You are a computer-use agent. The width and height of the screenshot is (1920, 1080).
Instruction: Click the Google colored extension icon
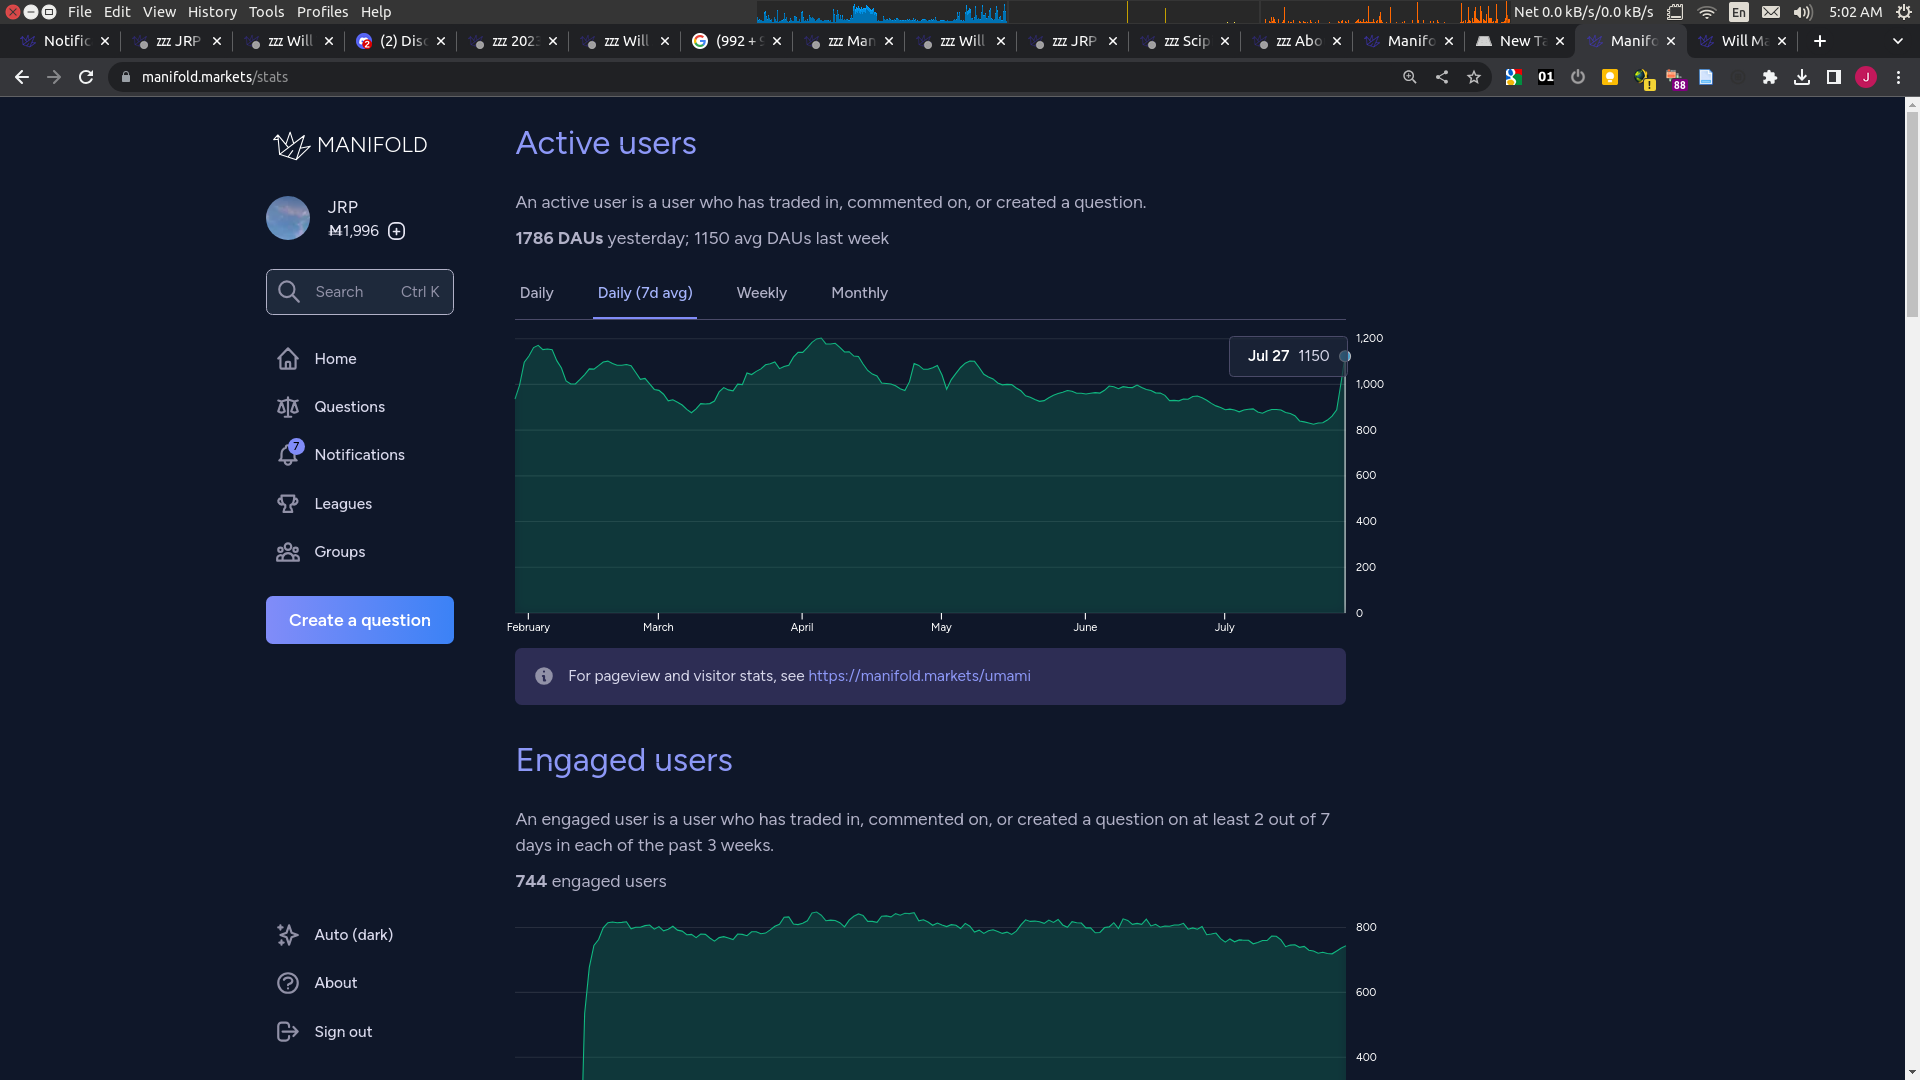tap(1513, 77)
